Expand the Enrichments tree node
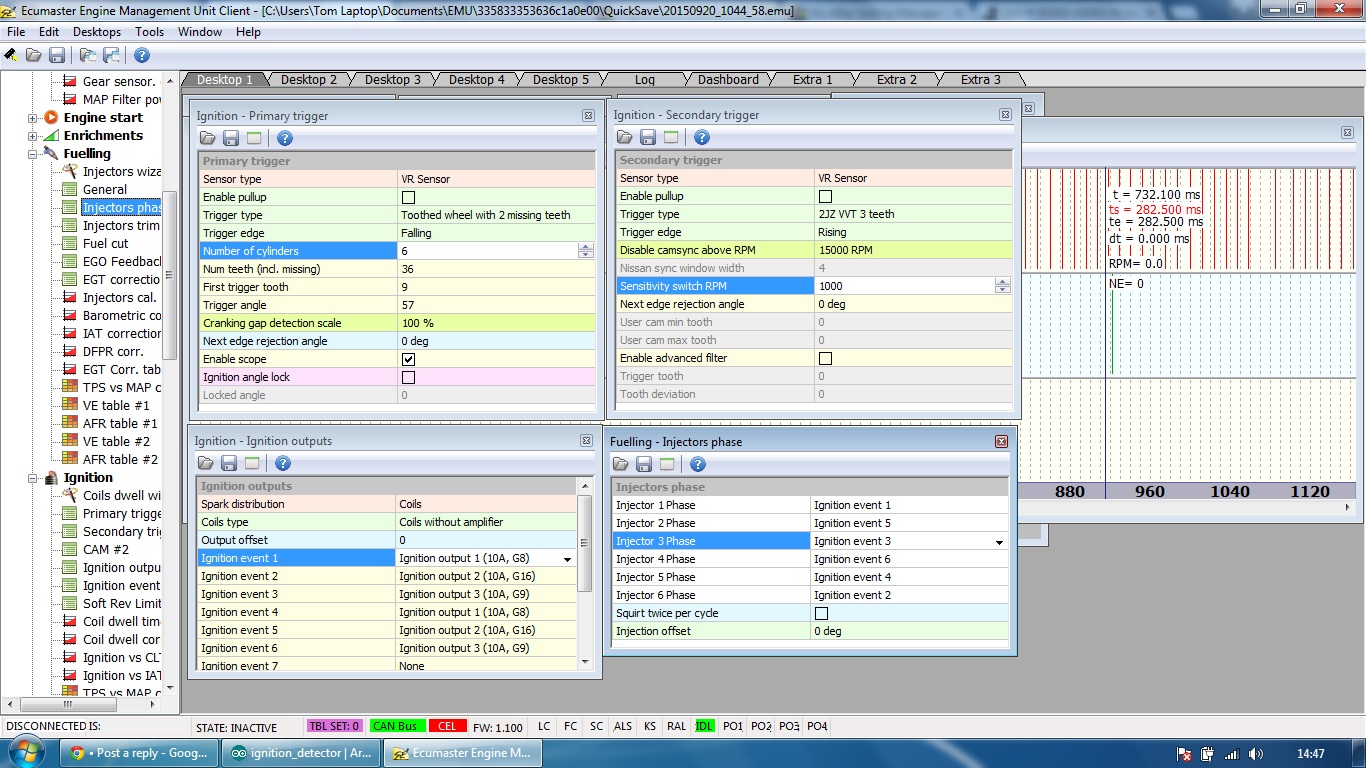The height and width of the screenshot is (768, 1366). 33,136
